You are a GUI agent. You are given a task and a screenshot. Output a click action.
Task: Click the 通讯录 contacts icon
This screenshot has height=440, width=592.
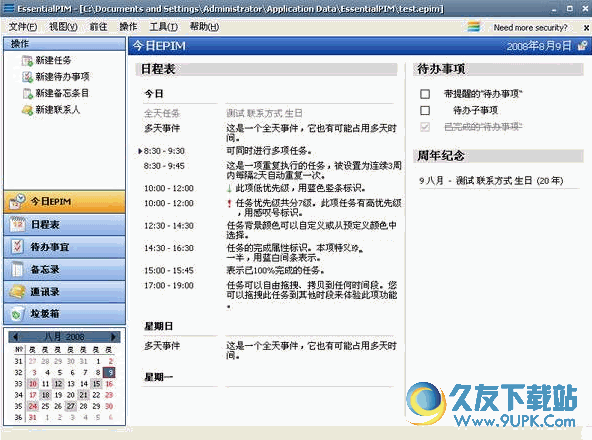[17, 291]
